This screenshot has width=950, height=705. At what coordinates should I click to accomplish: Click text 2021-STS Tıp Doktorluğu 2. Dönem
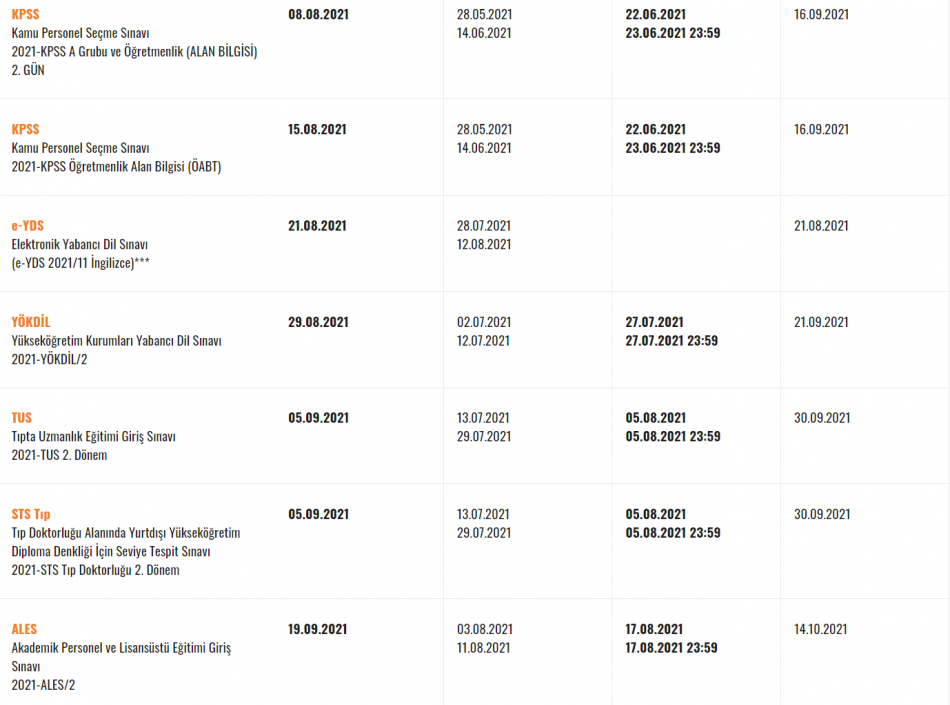coord(96,570)
